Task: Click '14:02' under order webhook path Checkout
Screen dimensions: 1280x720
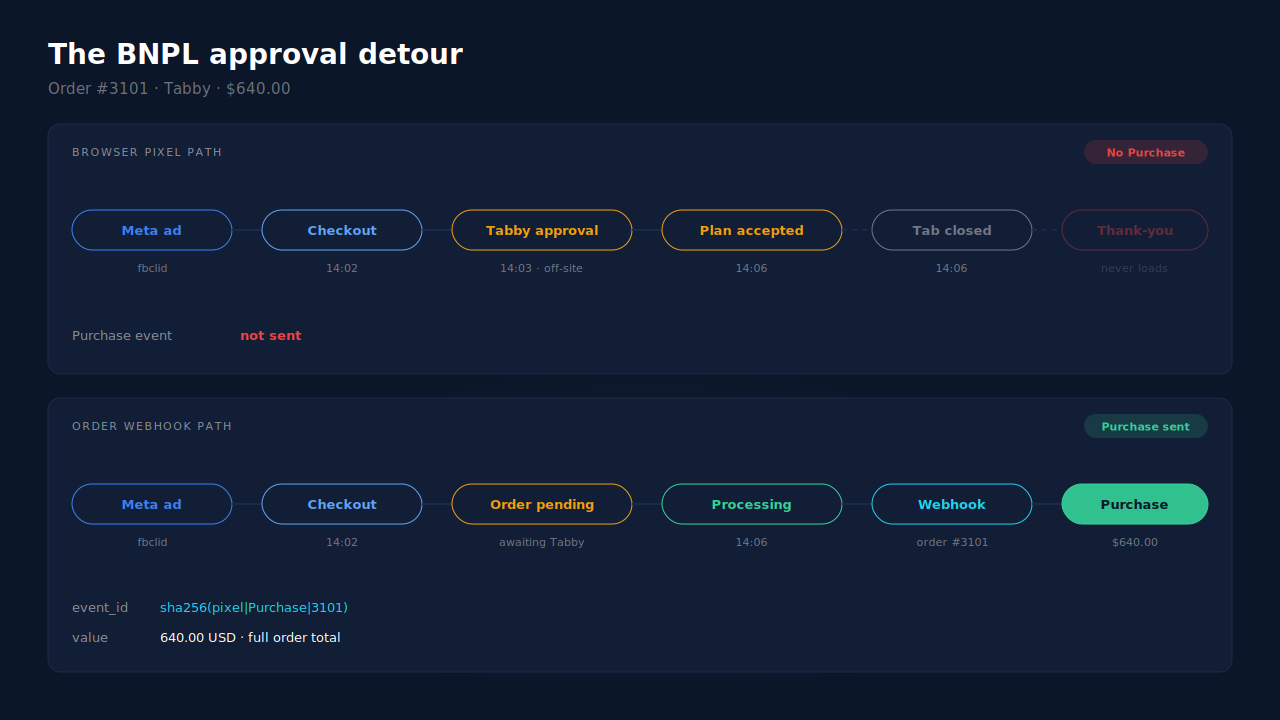Action: pos(342,542)
